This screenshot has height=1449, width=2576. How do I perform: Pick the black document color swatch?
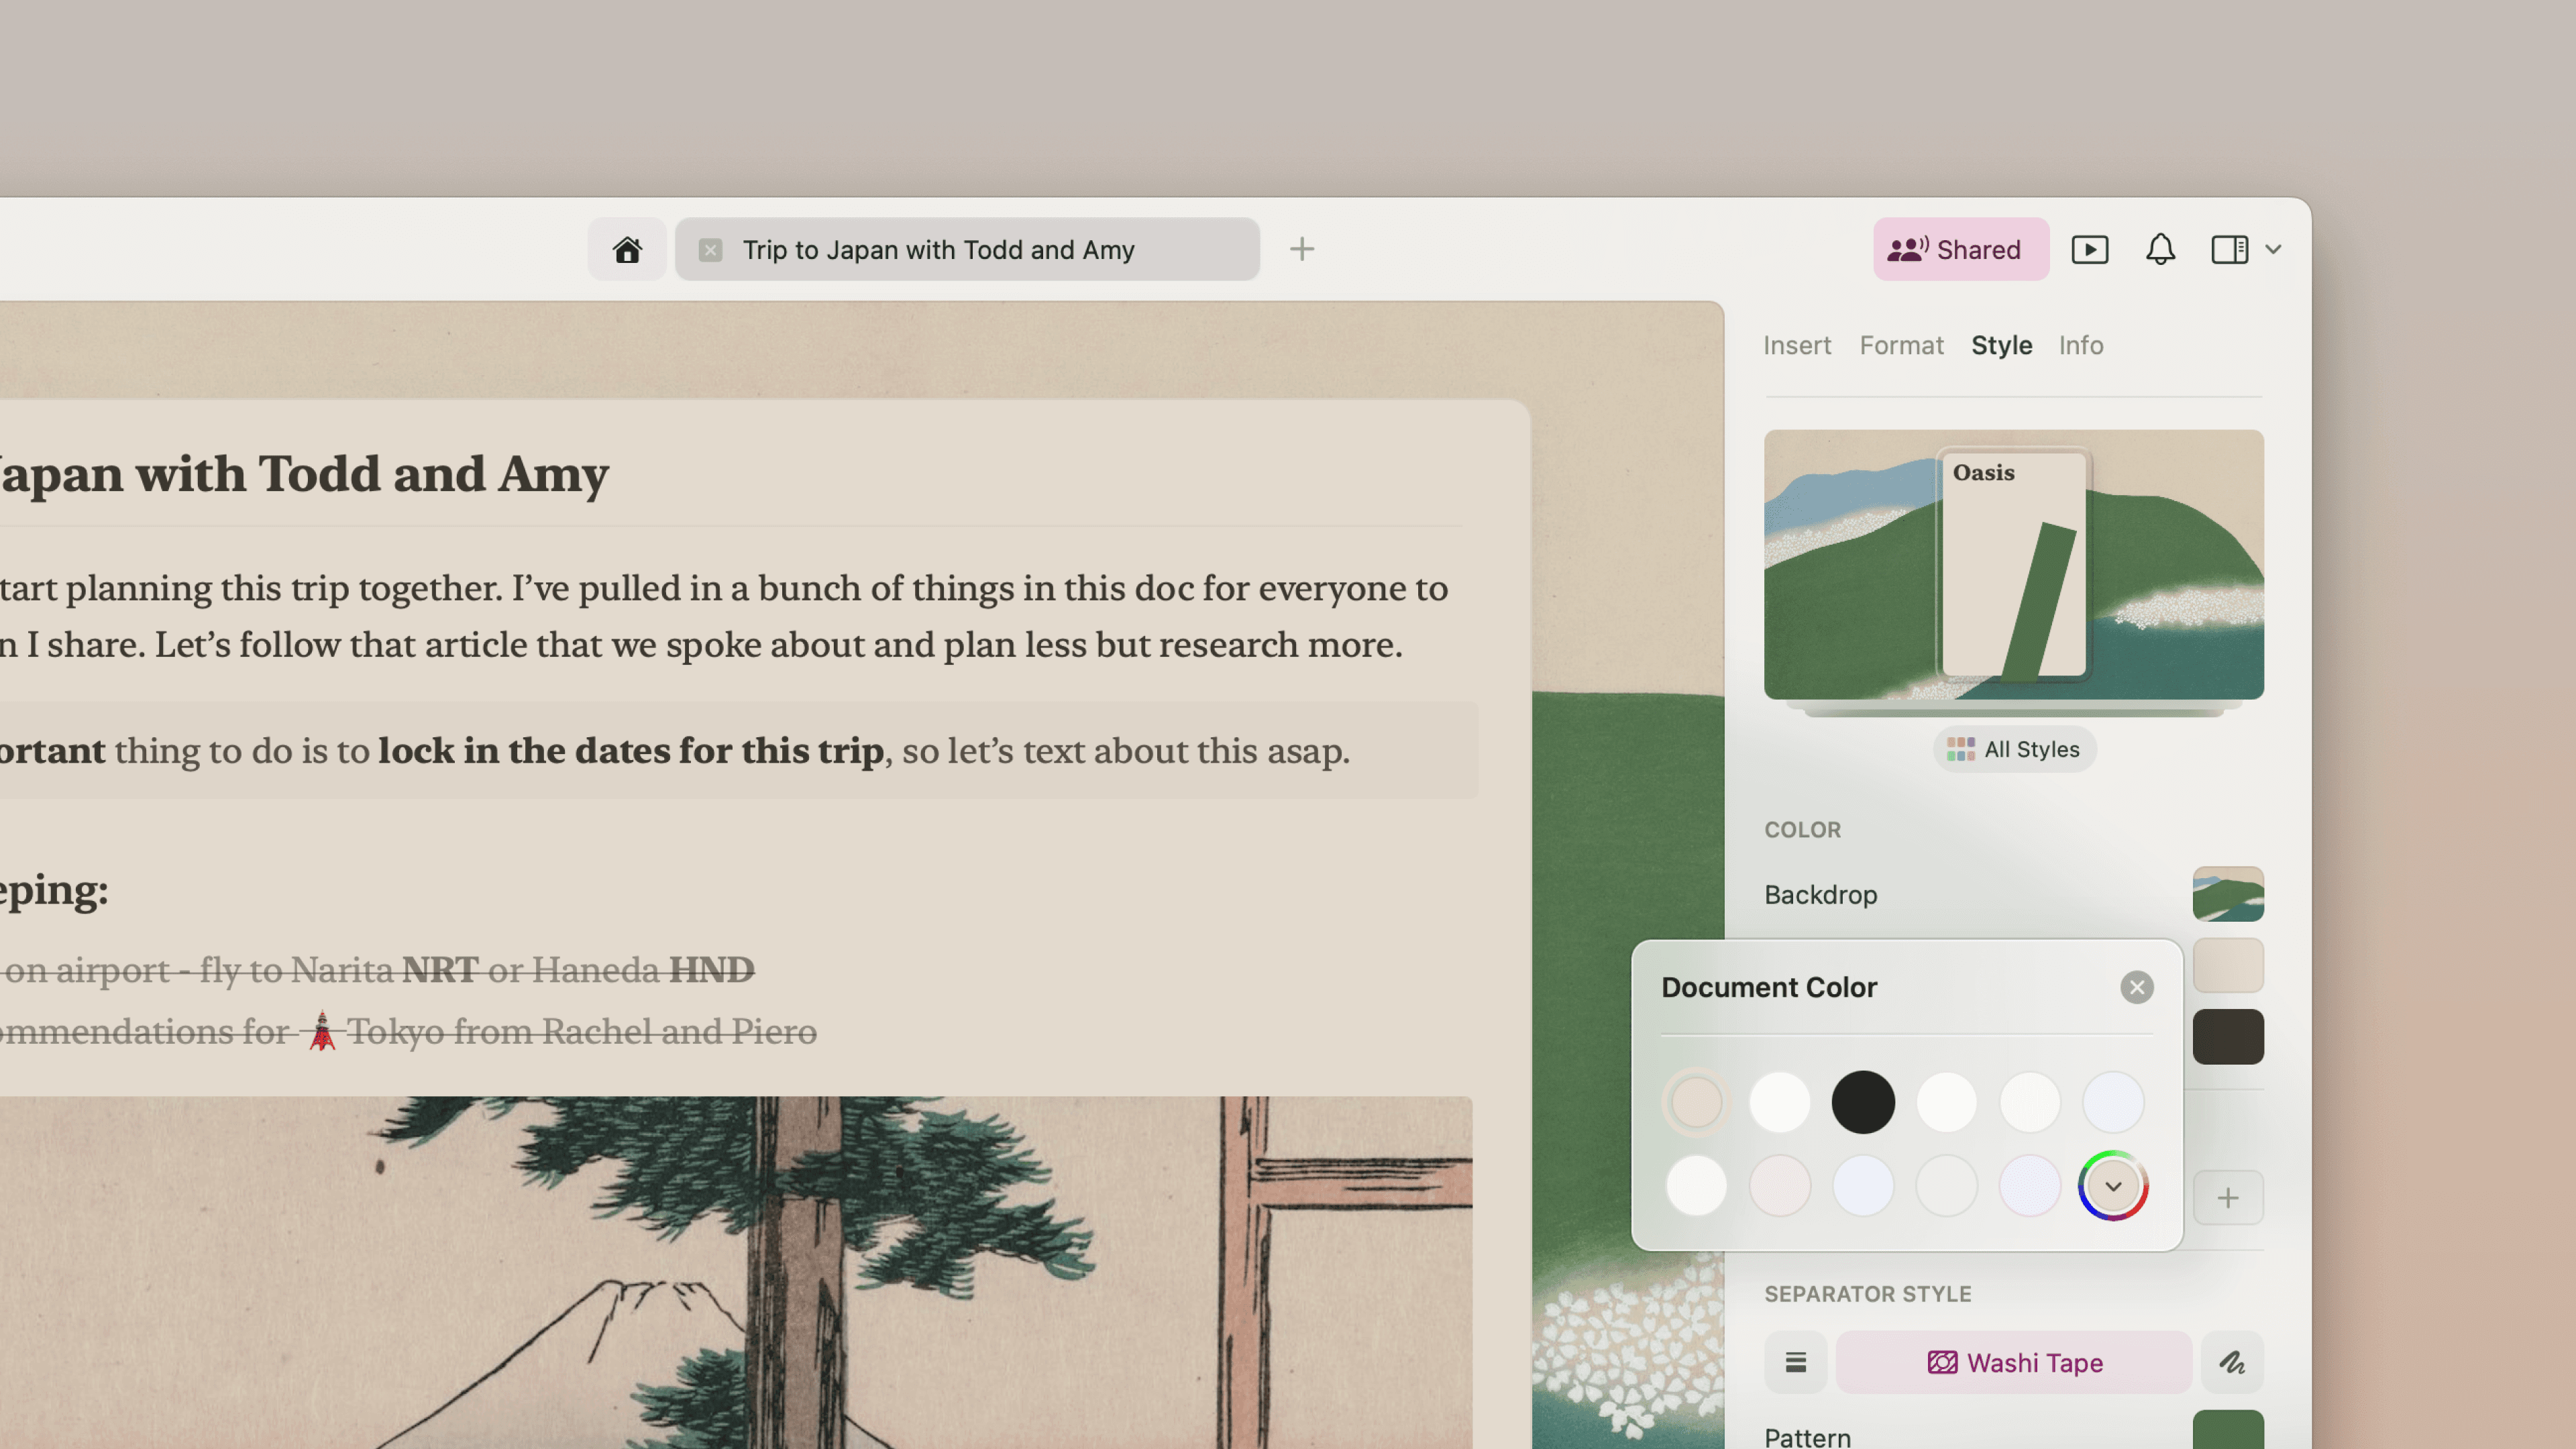point(1862,1102)
